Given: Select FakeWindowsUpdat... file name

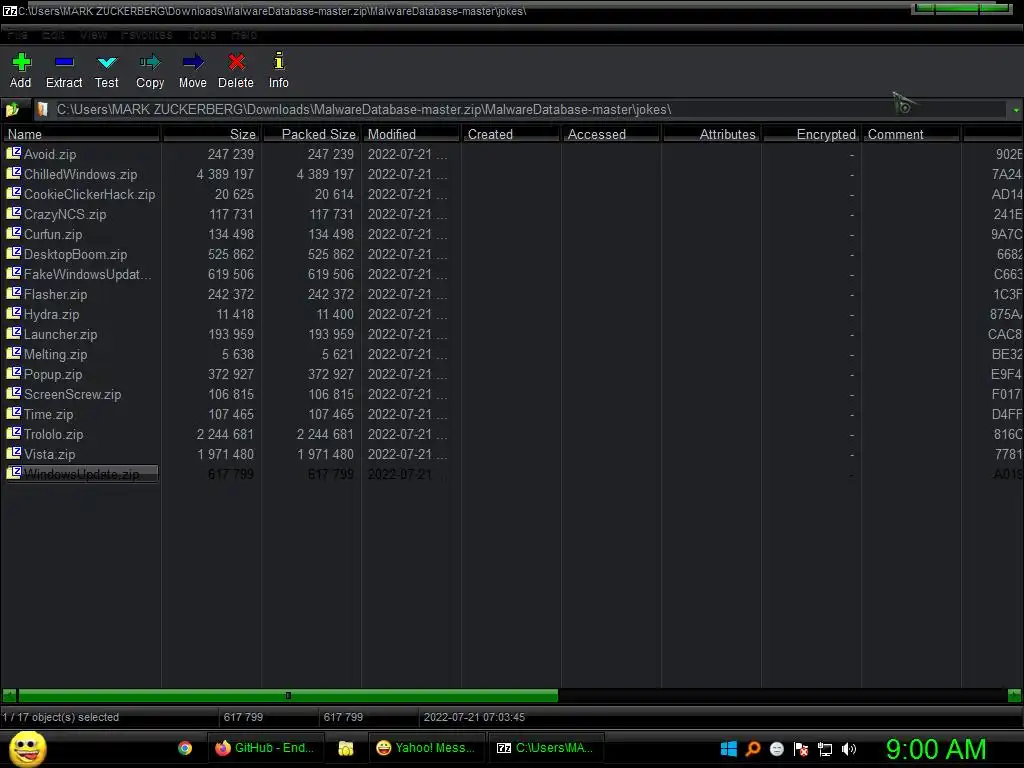Looking at the screenshot, I should (88, 274).
